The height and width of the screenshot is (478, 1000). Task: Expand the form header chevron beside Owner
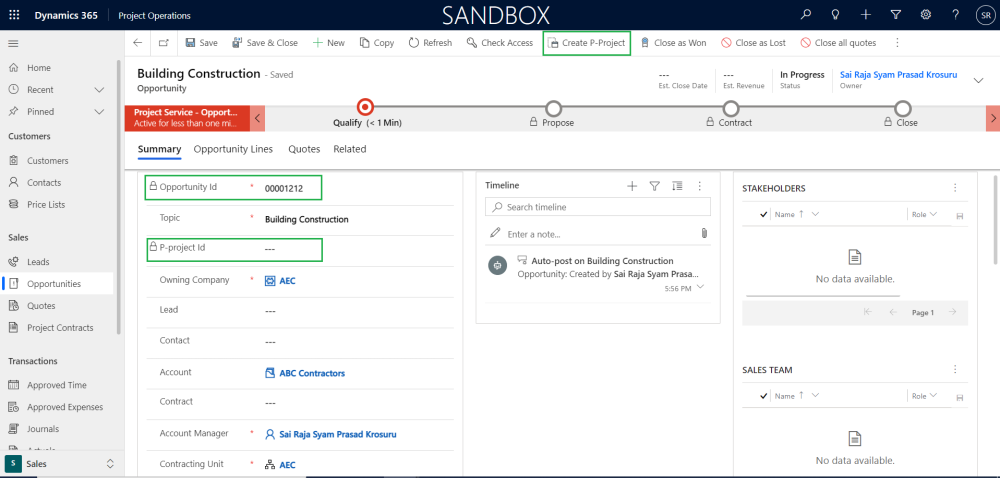pos(978,80)
